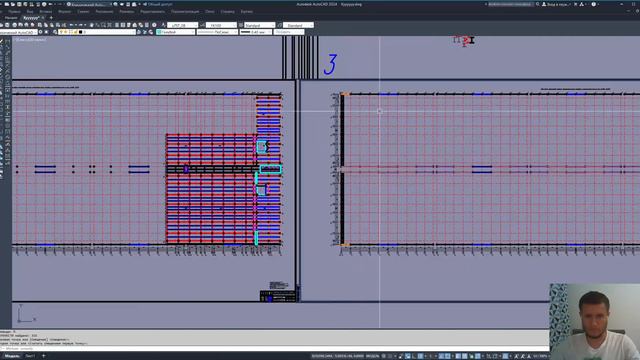Open the Dimension Style manager icon

tap(202, 25)
